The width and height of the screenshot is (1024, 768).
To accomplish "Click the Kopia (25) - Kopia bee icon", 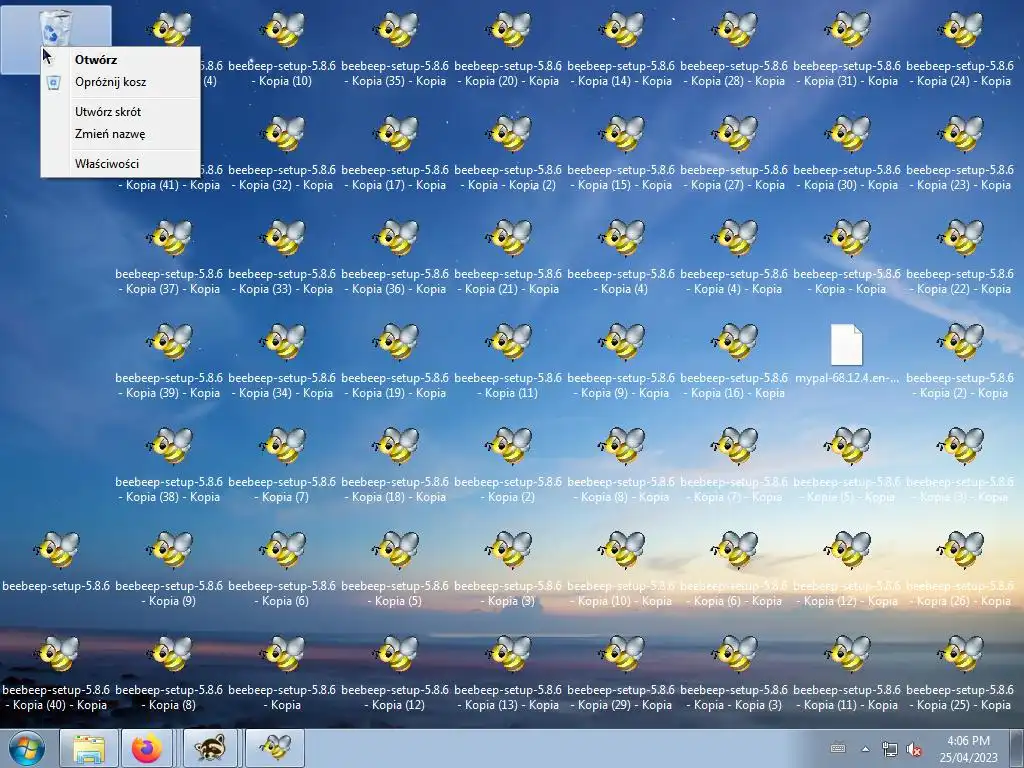I will 960,652.
